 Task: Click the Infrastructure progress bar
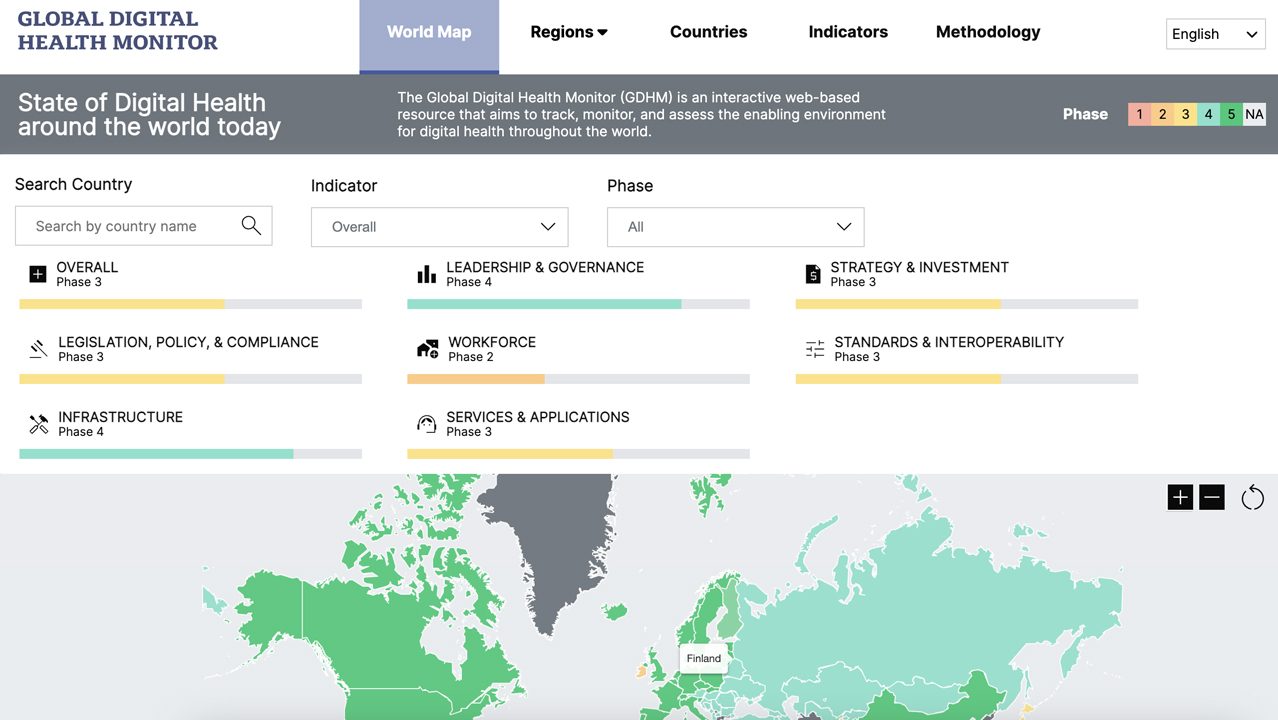[190, 454]
